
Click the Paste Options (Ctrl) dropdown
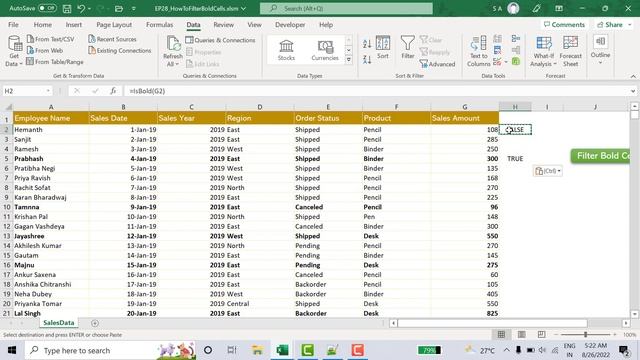point(548,171)
